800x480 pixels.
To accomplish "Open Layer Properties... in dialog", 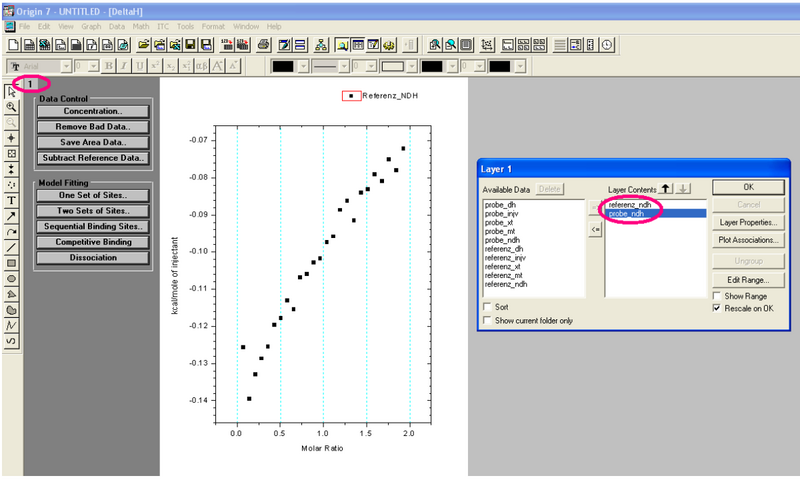I will point(748,222).
